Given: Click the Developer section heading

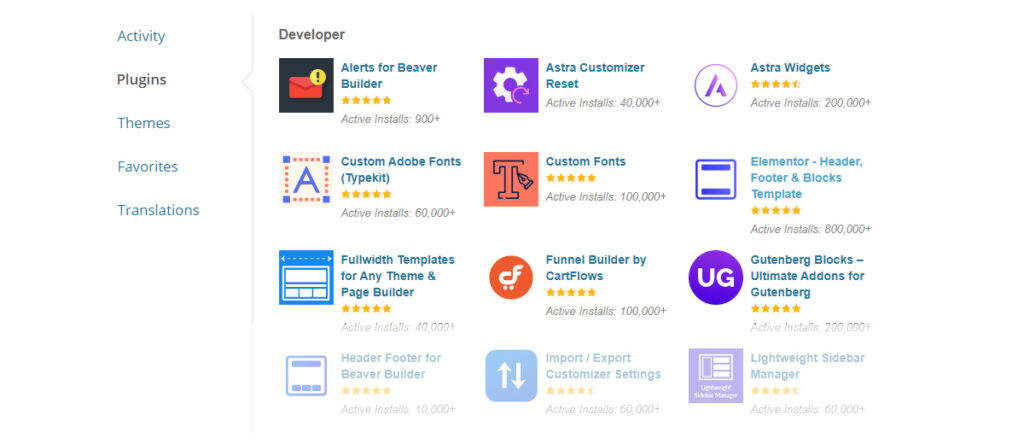Looking at the screenshot, I should point(312,35).
